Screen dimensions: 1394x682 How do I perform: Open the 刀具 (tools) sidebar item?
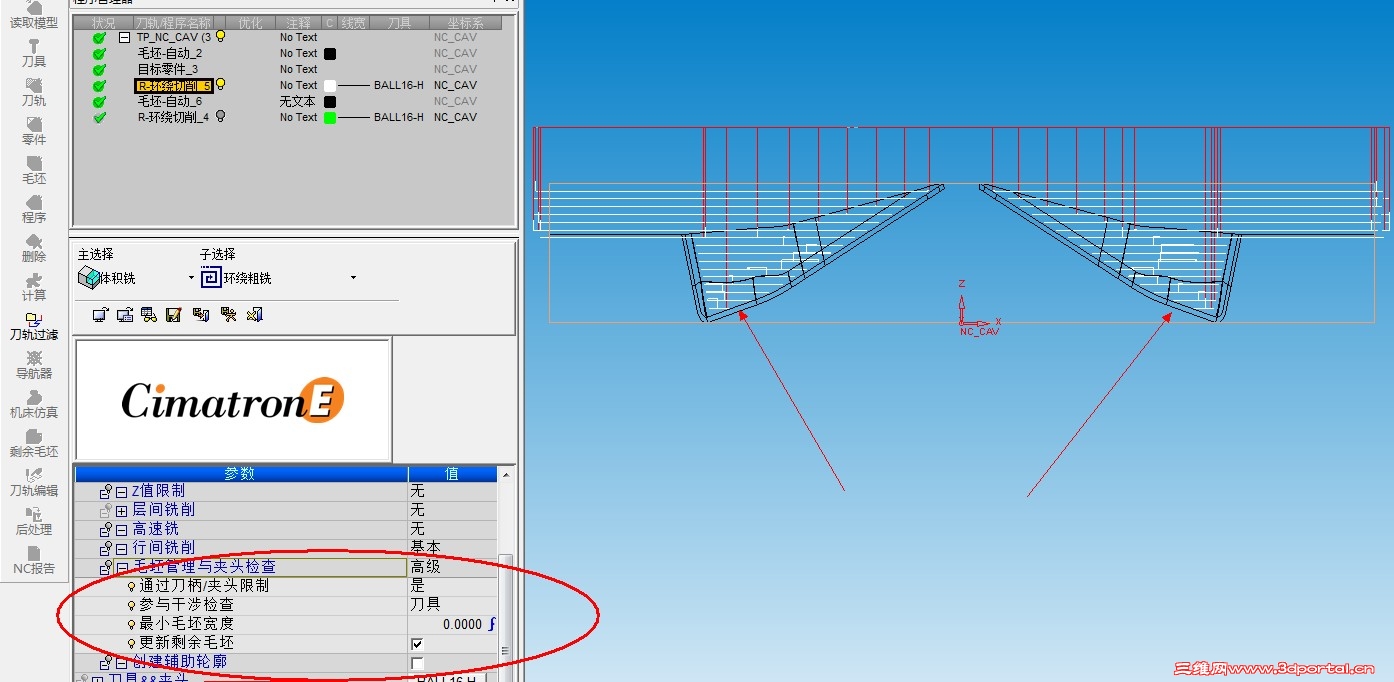point(34,53)
